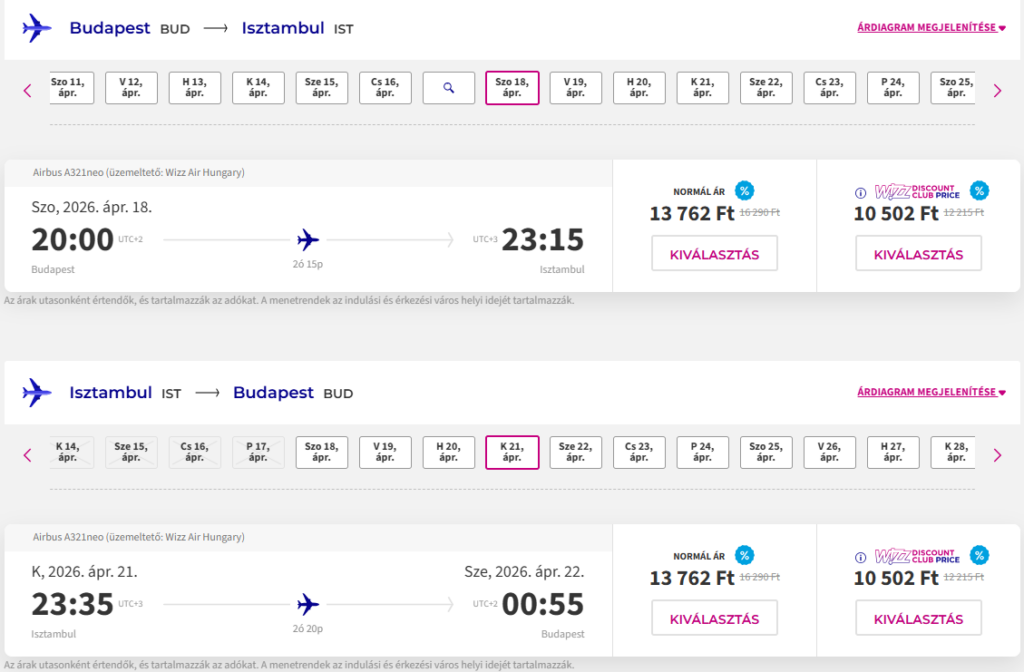1024x672 pixels.
Task: Choose outbound Discount Club price Kiválasztás
Action: point(918,254)
